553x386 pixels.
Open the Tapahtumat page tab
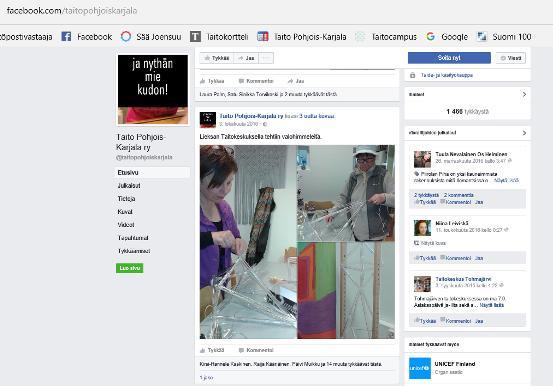coord(133,238)
